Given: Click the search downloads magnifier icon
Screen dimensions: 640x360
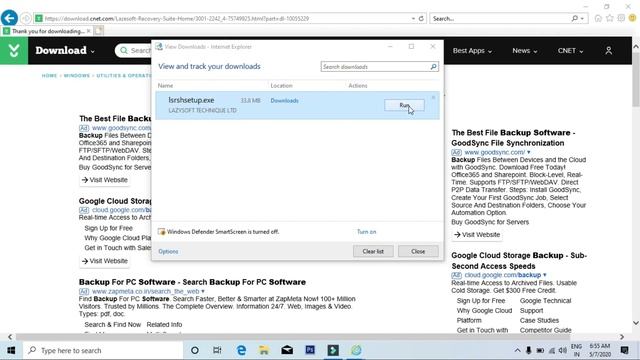Looking at the screenshot, I should (x=433, y=67).
